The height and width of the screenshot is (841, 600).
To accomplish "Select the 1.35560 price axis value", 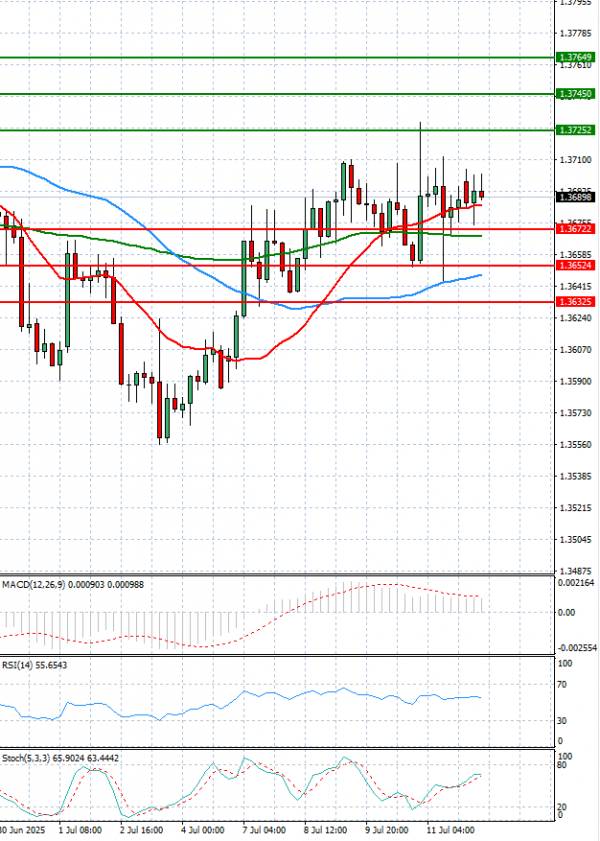I will point(575,445).
